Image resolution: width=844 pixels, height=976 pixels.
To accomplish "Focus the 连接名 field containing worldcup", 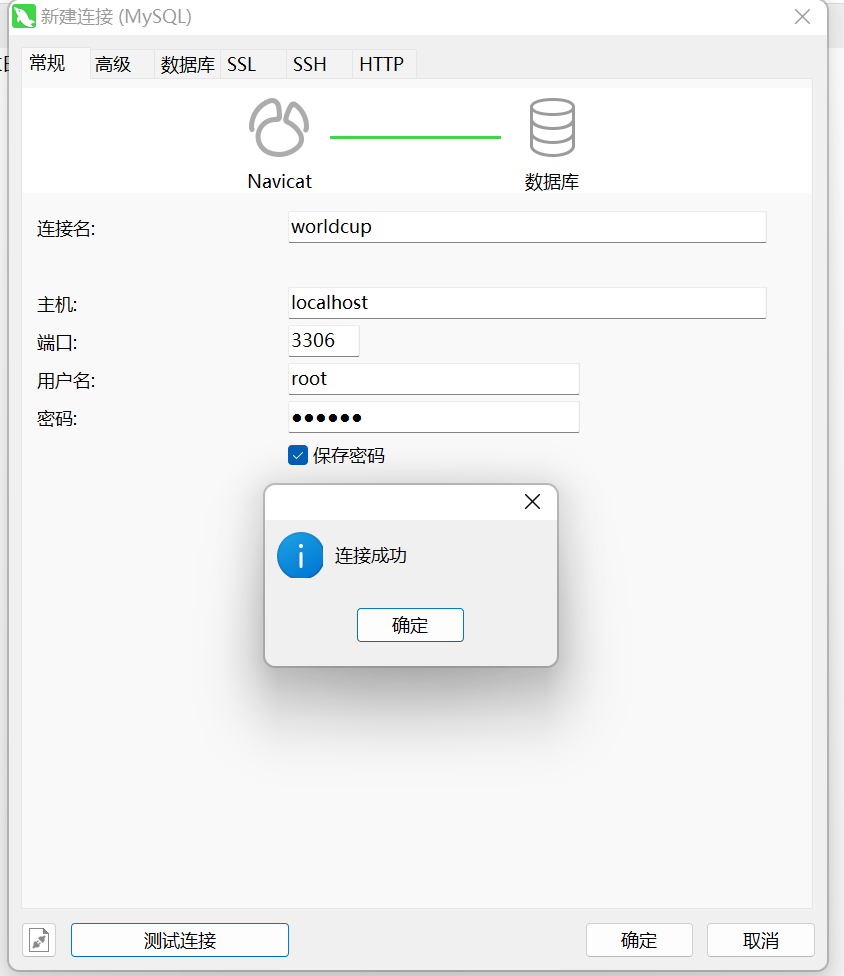I will point(527,227).
